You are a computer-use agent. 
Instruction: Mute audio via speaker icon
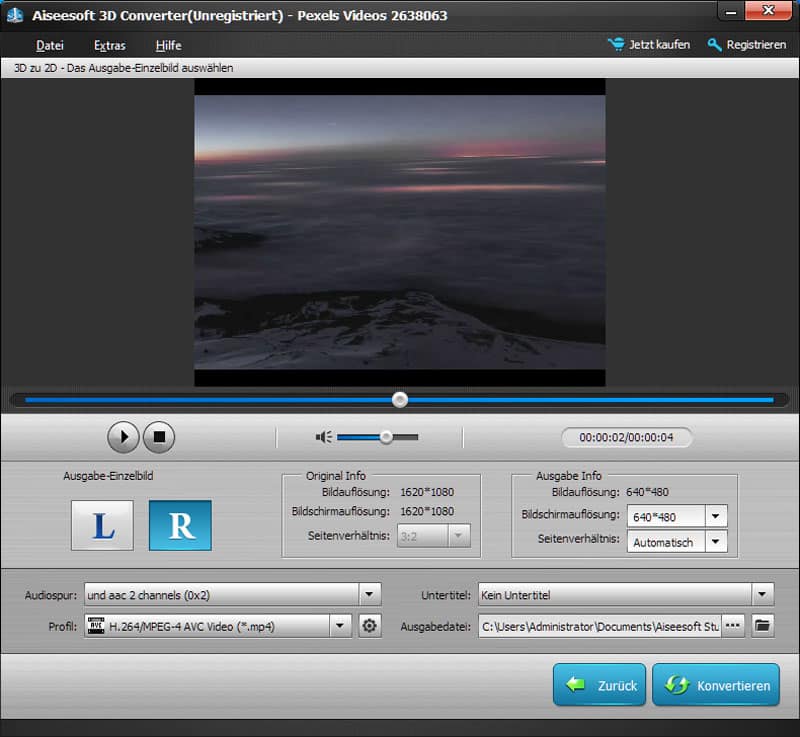coord(323,437)
